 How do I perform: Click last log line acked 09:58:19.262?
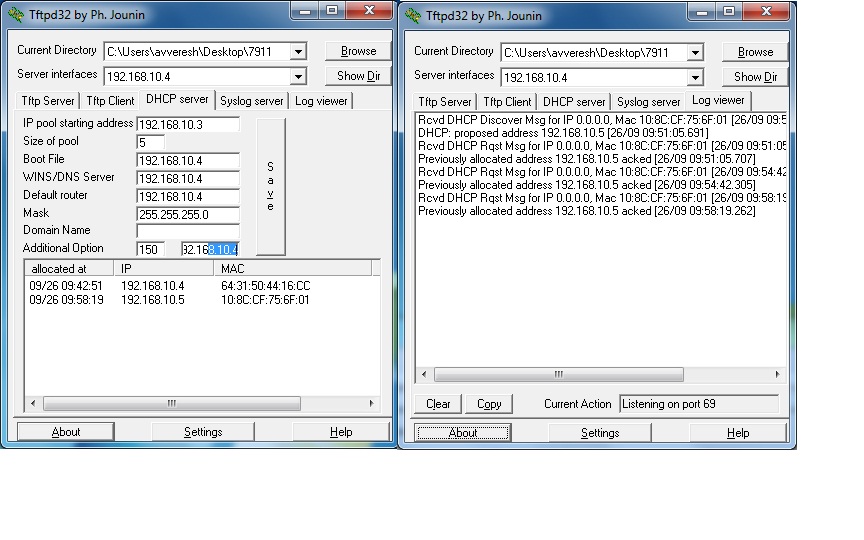[x=587, y=211]
